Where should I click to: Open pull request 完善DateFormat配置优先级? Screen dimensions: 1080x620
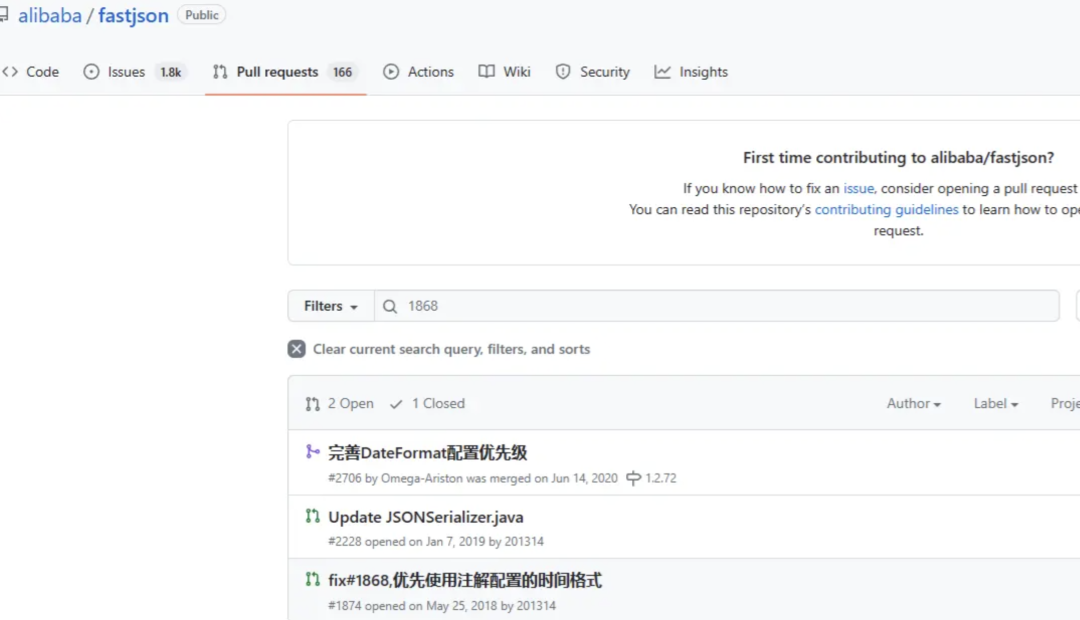(427, 453)
